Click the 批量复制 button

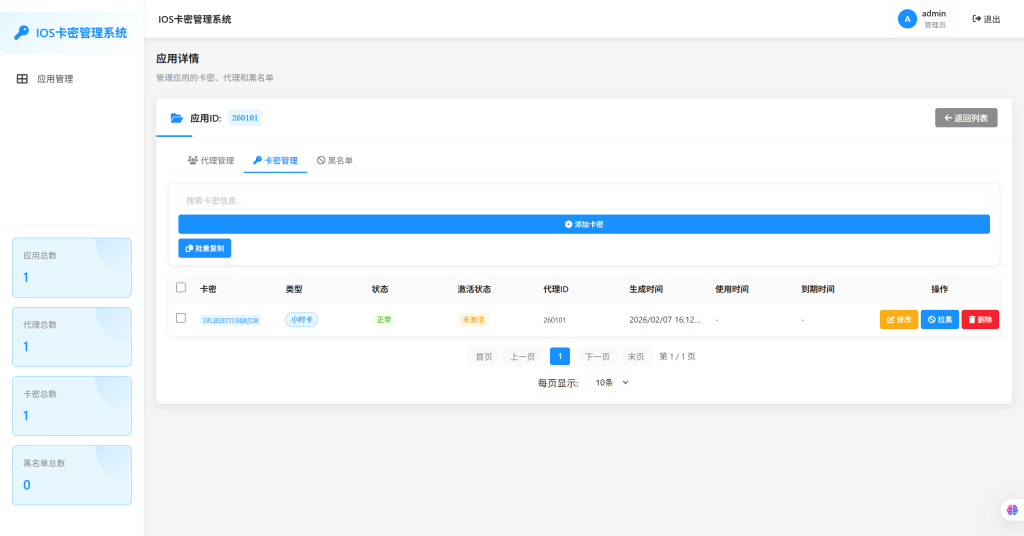[x=205, y=248]
